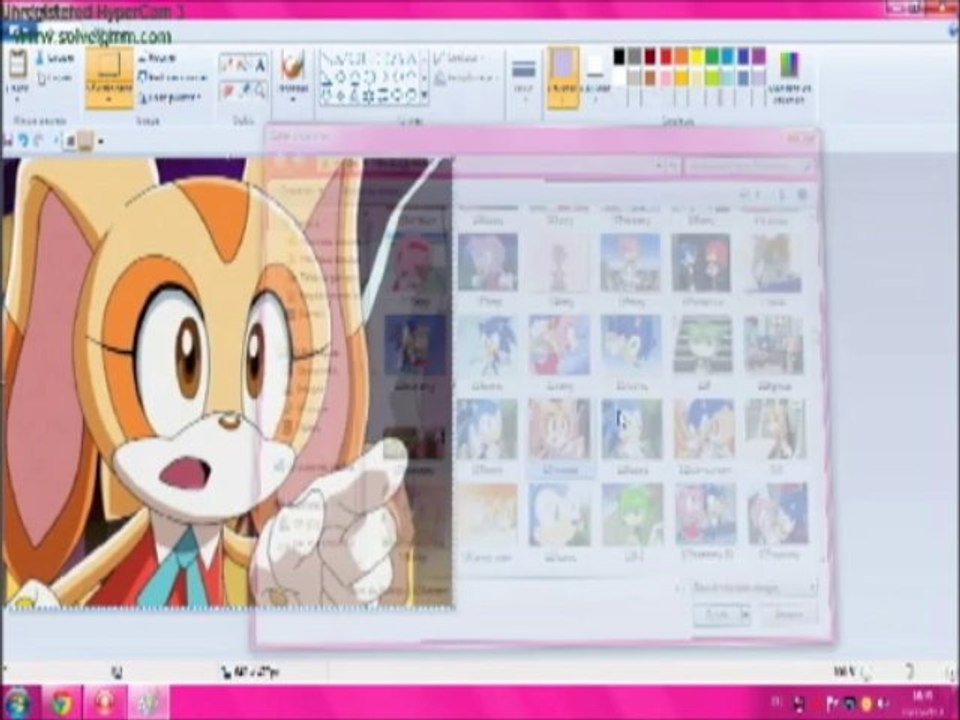This screenshot has height=720, width=960.
Task: Pick the bright red color swatch
Action: click(666, 57)
